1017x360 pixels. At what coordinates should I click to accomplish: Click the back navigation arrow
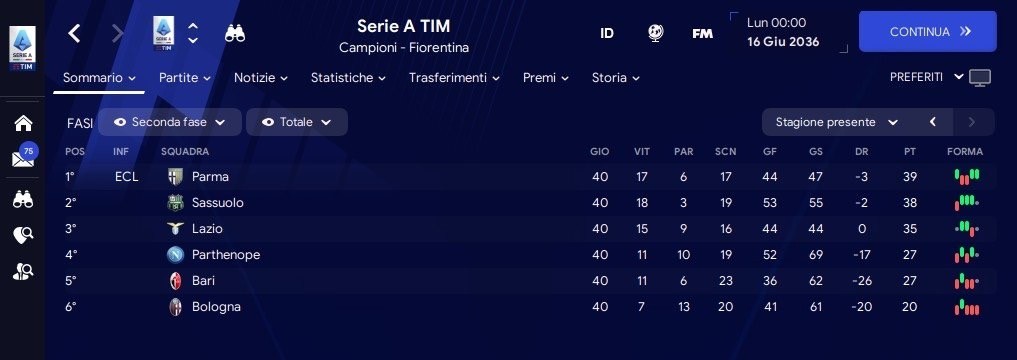75,33
